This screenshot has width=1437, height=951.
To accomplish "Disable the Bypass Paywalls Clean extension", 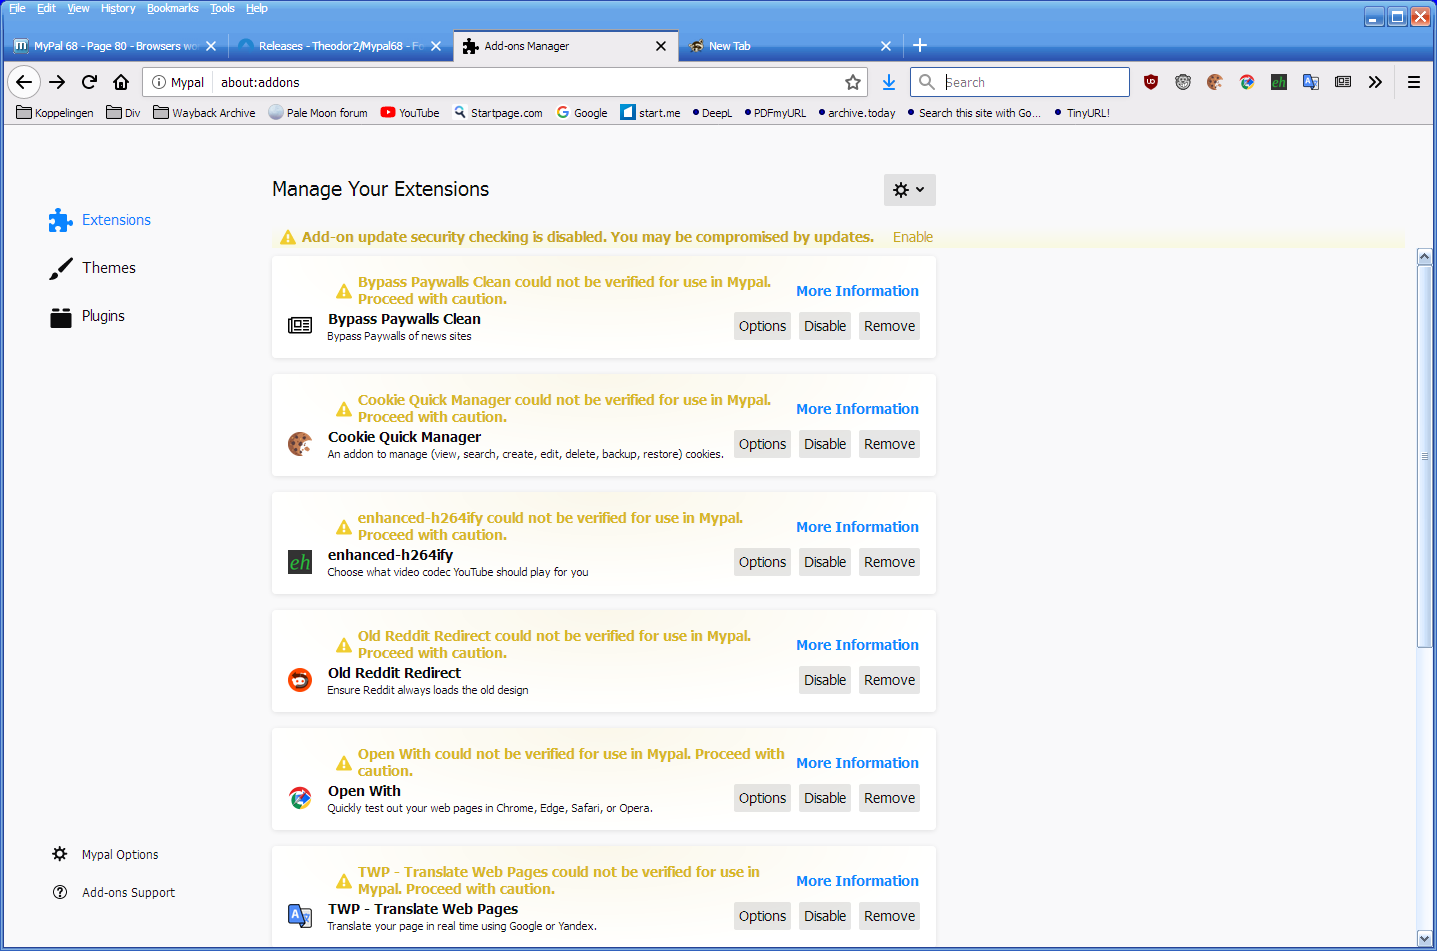I will pos(825,326).
